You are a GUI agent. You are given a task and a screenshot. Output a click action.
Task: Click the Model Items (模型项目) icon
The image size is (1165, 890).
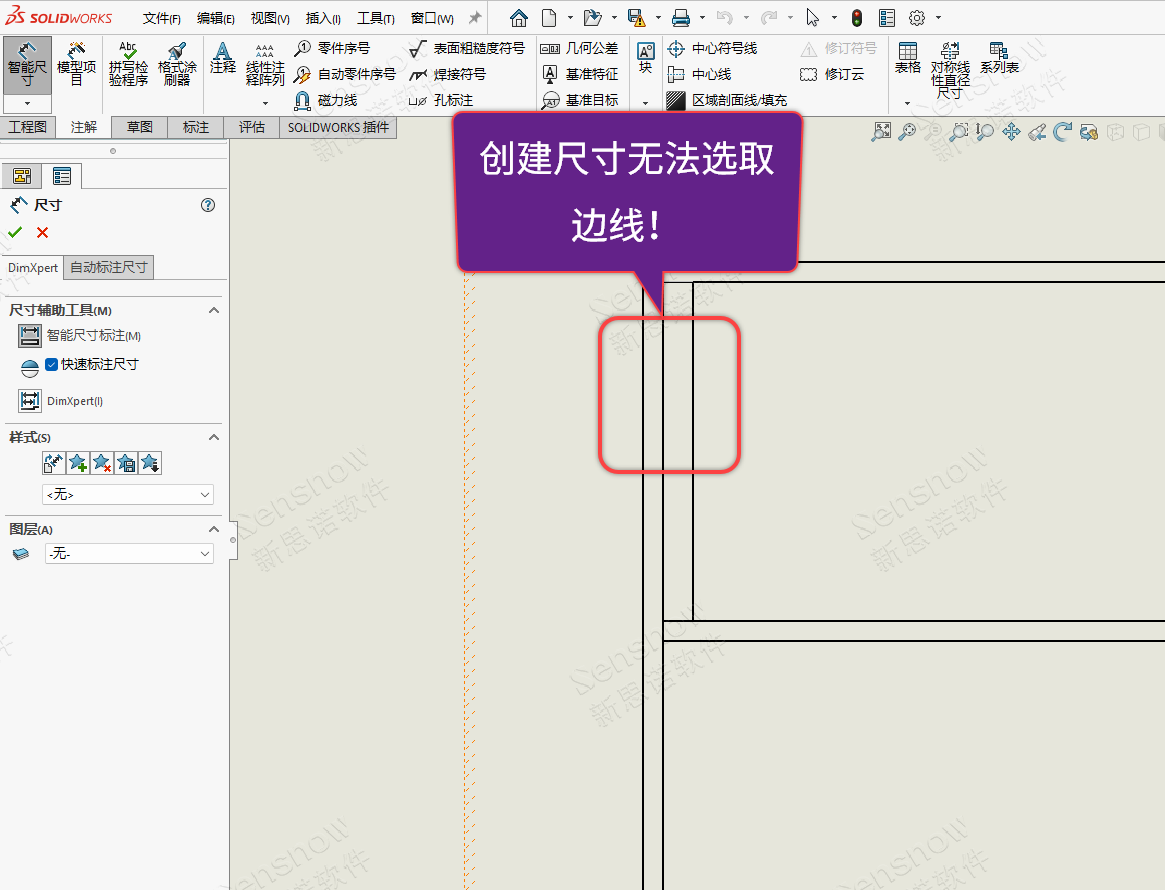pos(76,63)
